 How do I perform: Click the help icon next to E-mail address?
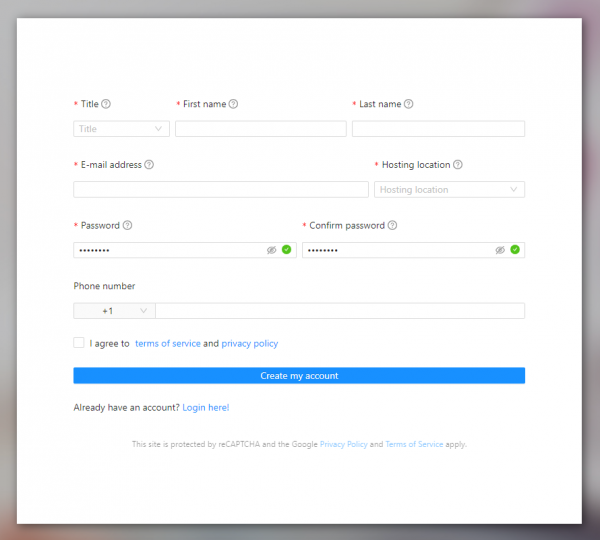point(149,165)
